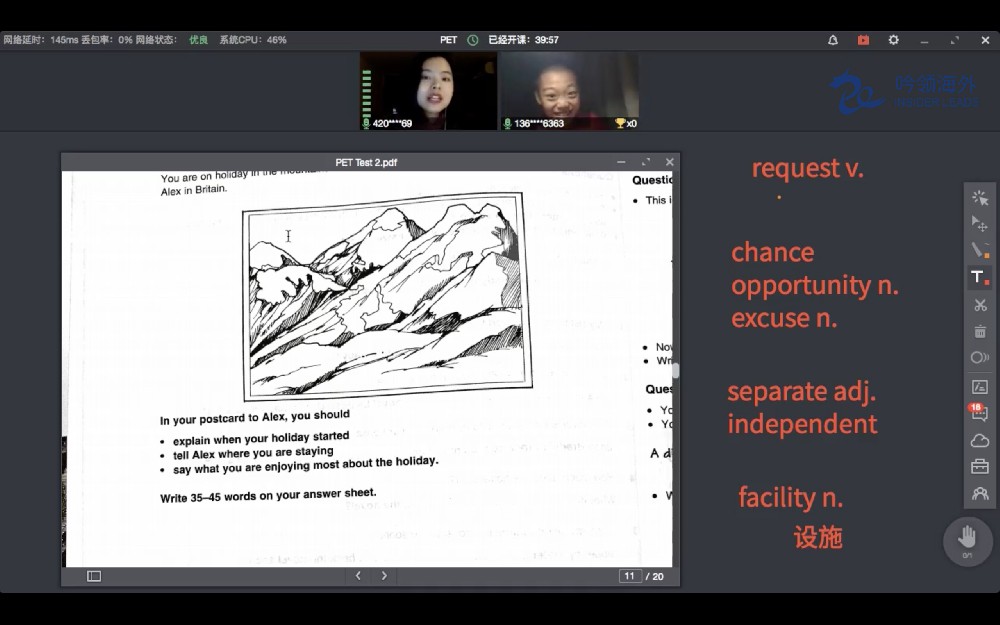Click the PDF vertical scrollbar handle
The width and height of the screenshot is (1000, 625).
click(675, 370)
